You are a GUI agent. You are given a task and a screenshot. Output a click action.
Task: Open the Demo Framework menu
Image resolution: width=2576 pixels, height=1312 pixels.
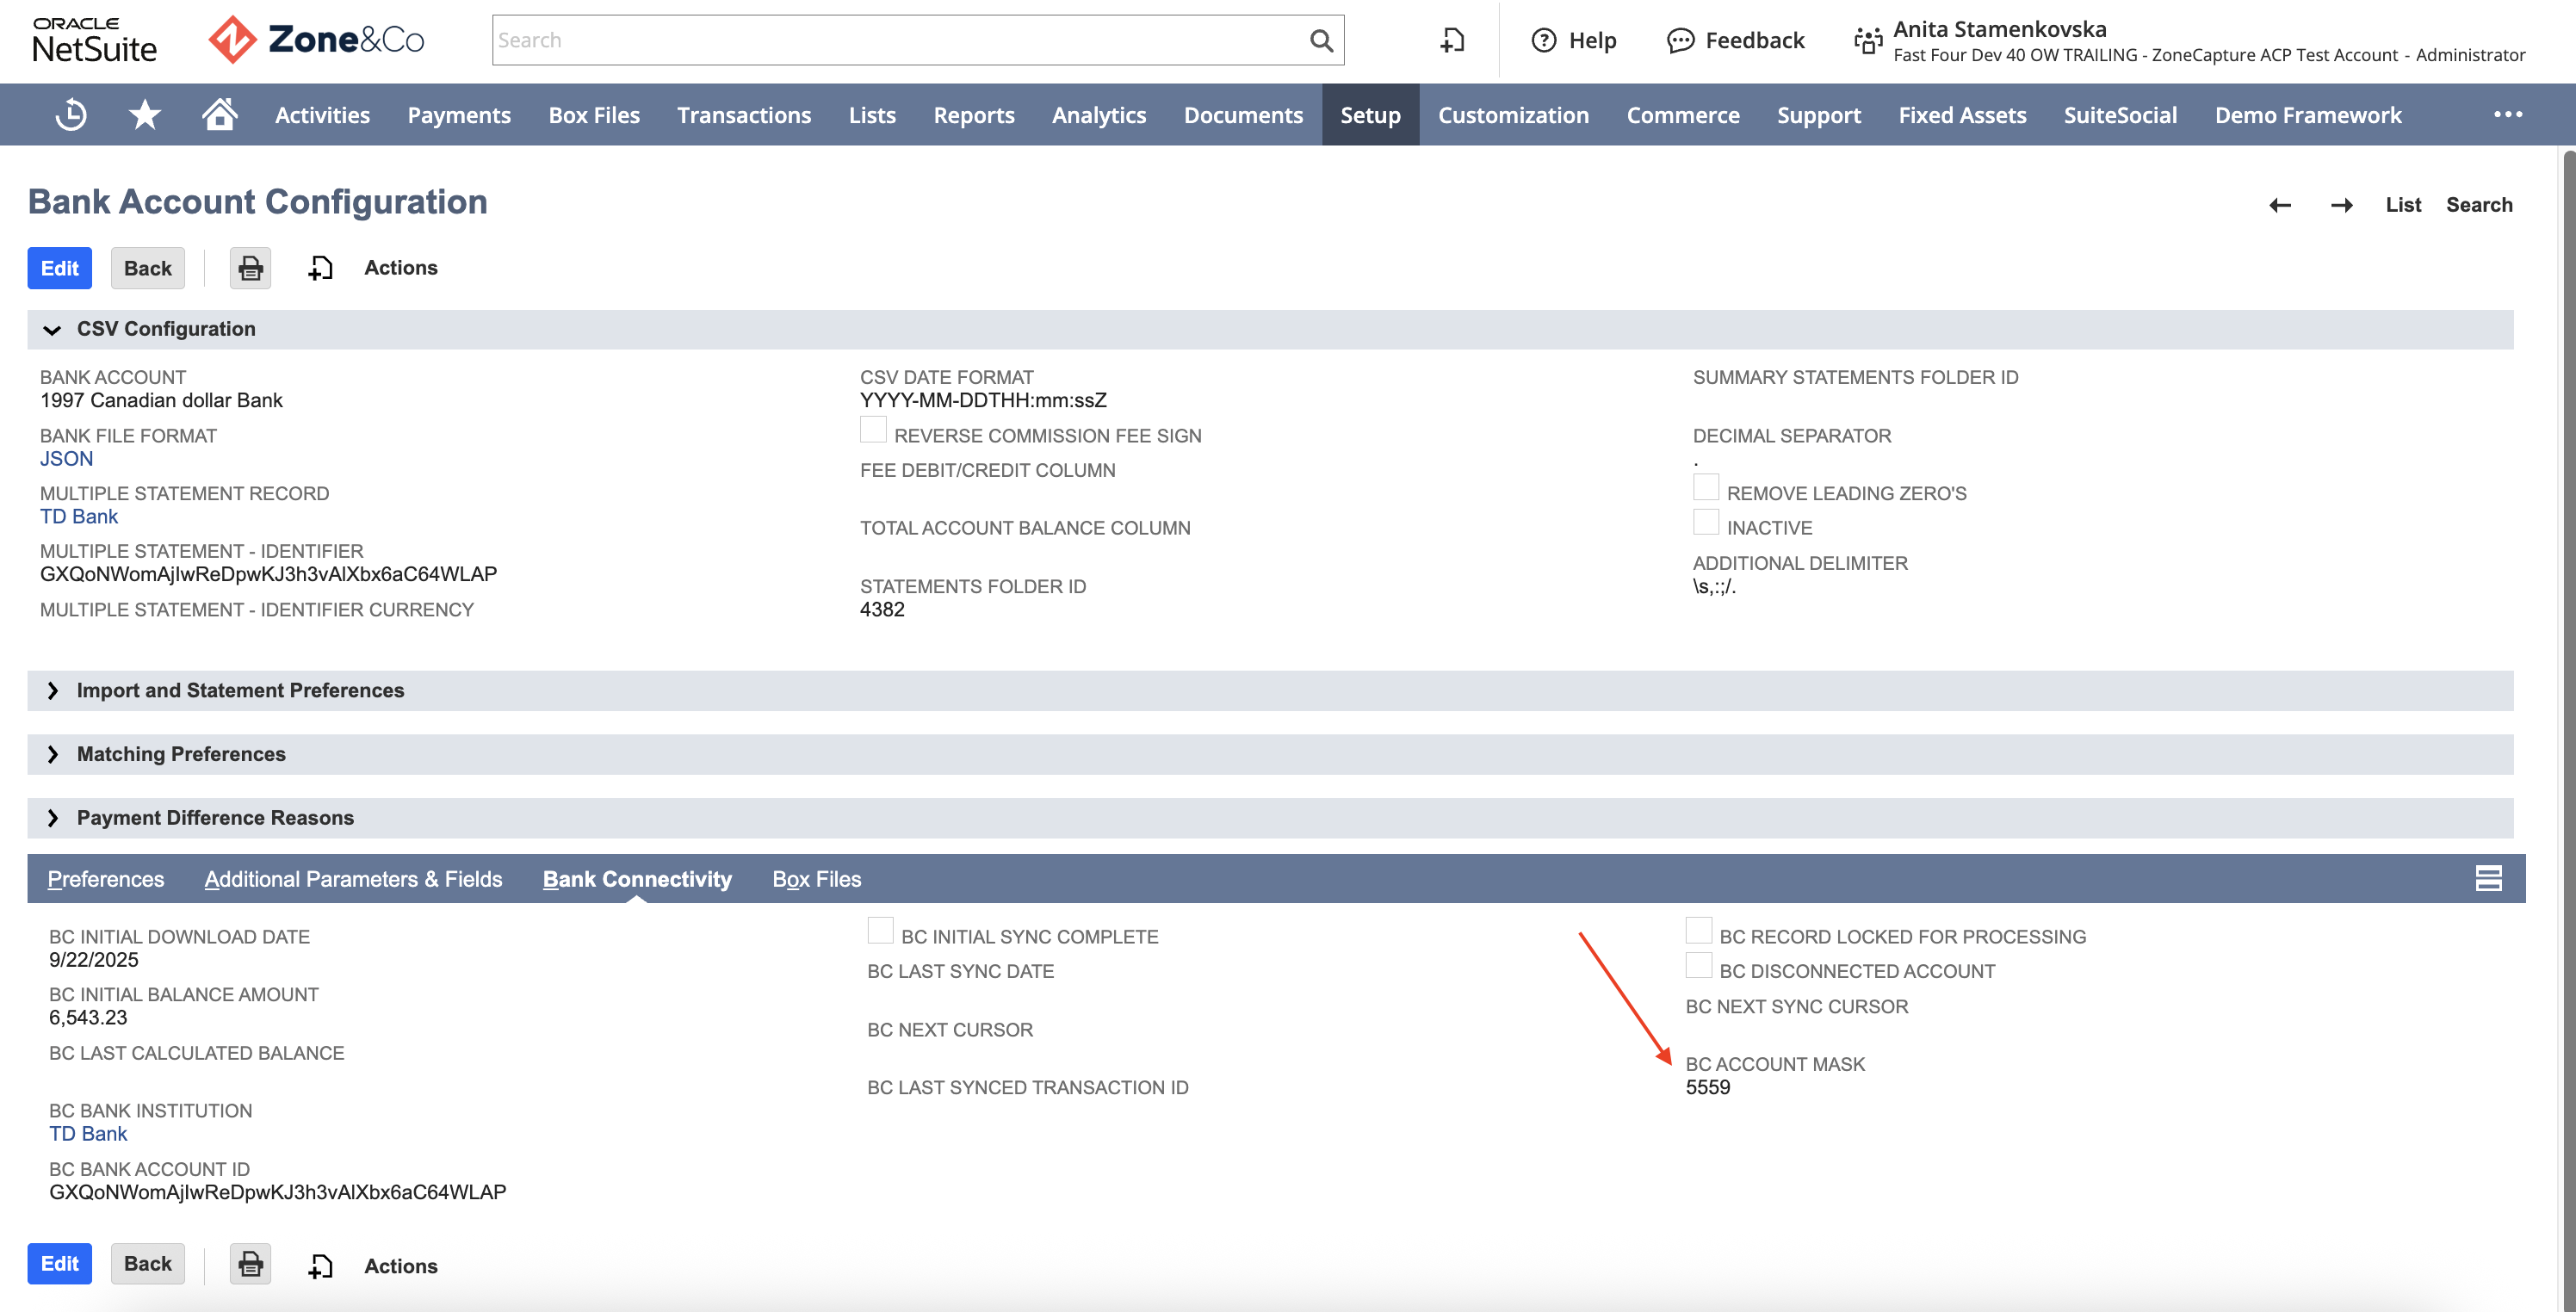coord(2308,115)
